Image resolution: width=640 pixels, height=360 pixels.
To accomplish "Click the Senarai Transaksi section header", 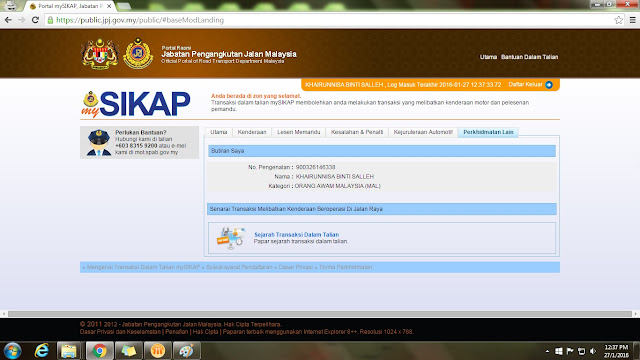I will (x=382, y=209).
